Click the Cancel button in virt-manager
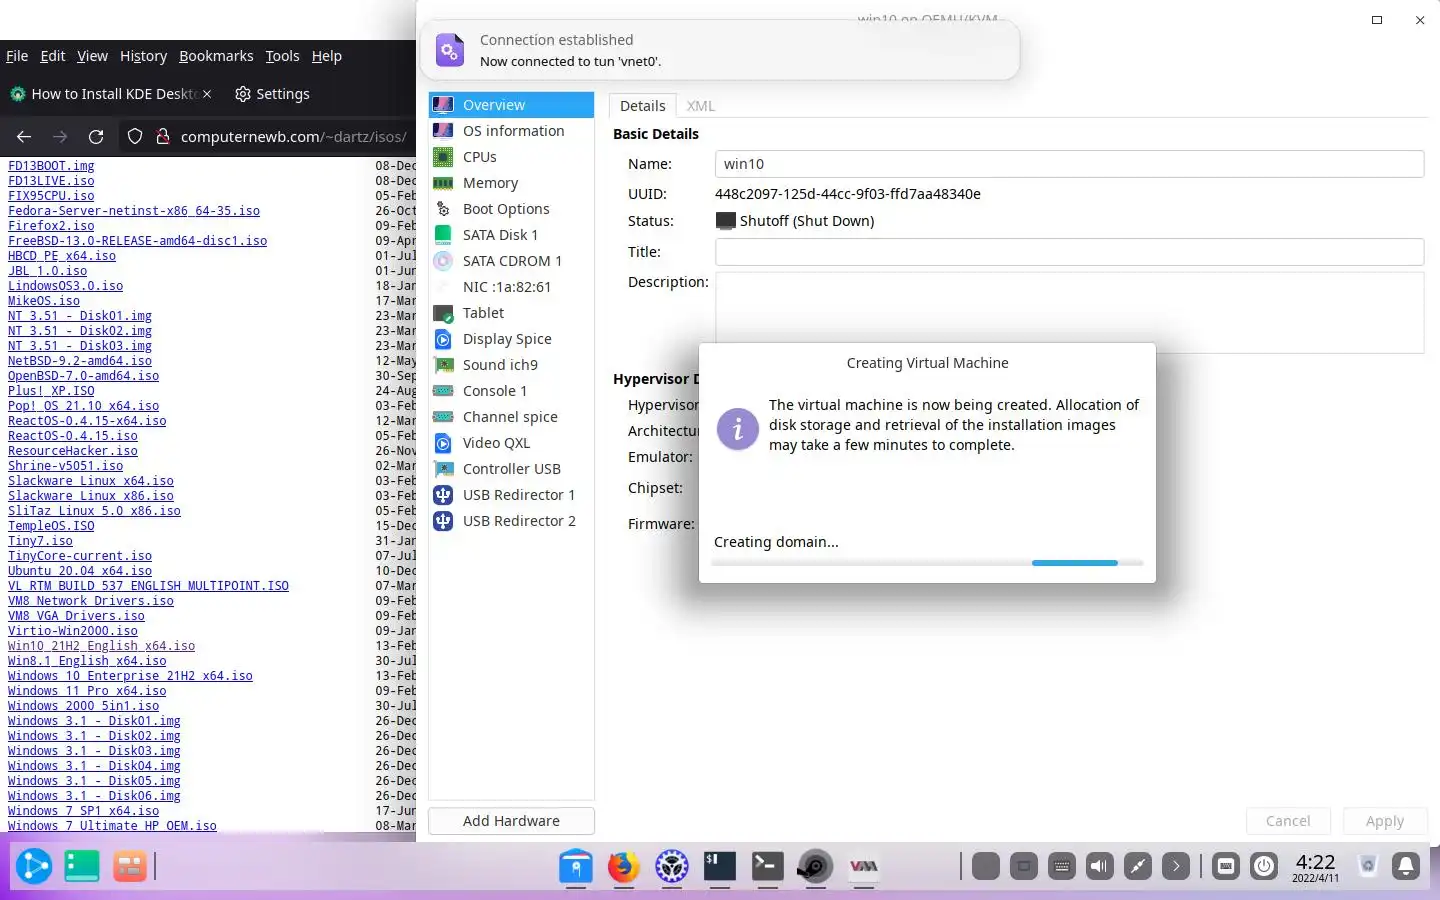The height and width of the screenshot is (900, 1440). (1288, 821)
